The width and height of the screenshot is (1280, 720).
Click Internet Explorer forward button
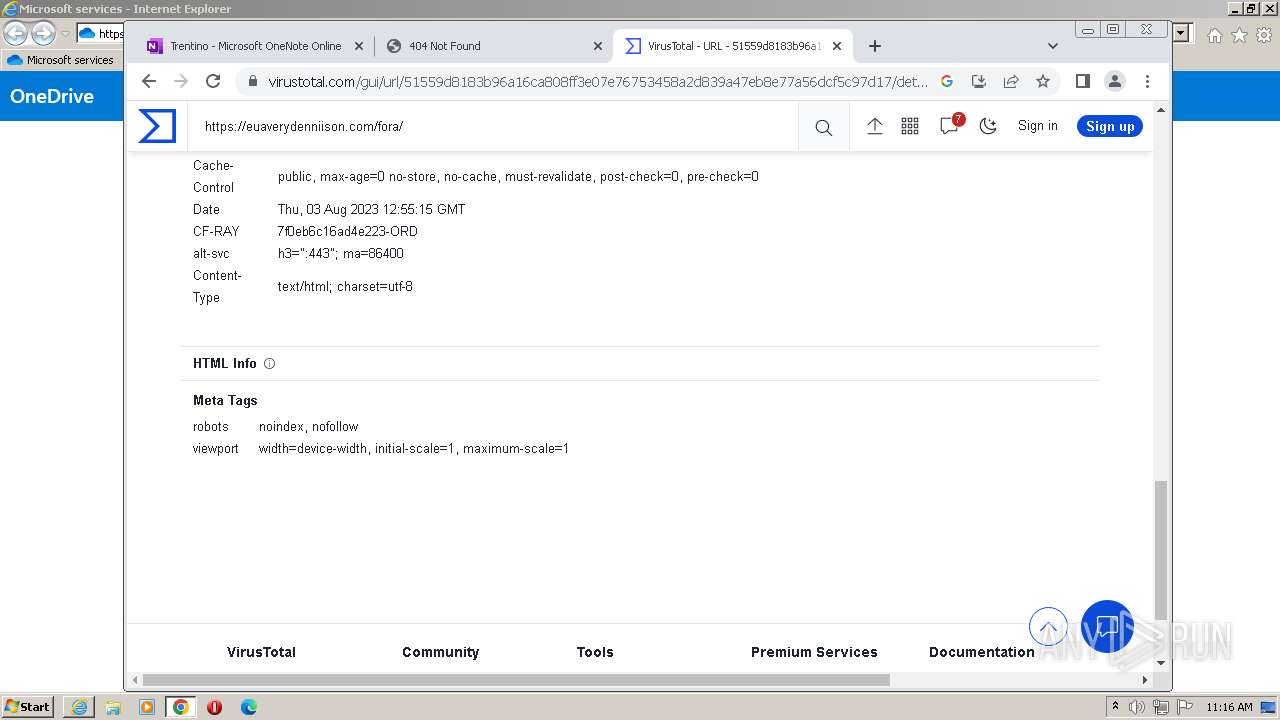(x=43, y=33)
